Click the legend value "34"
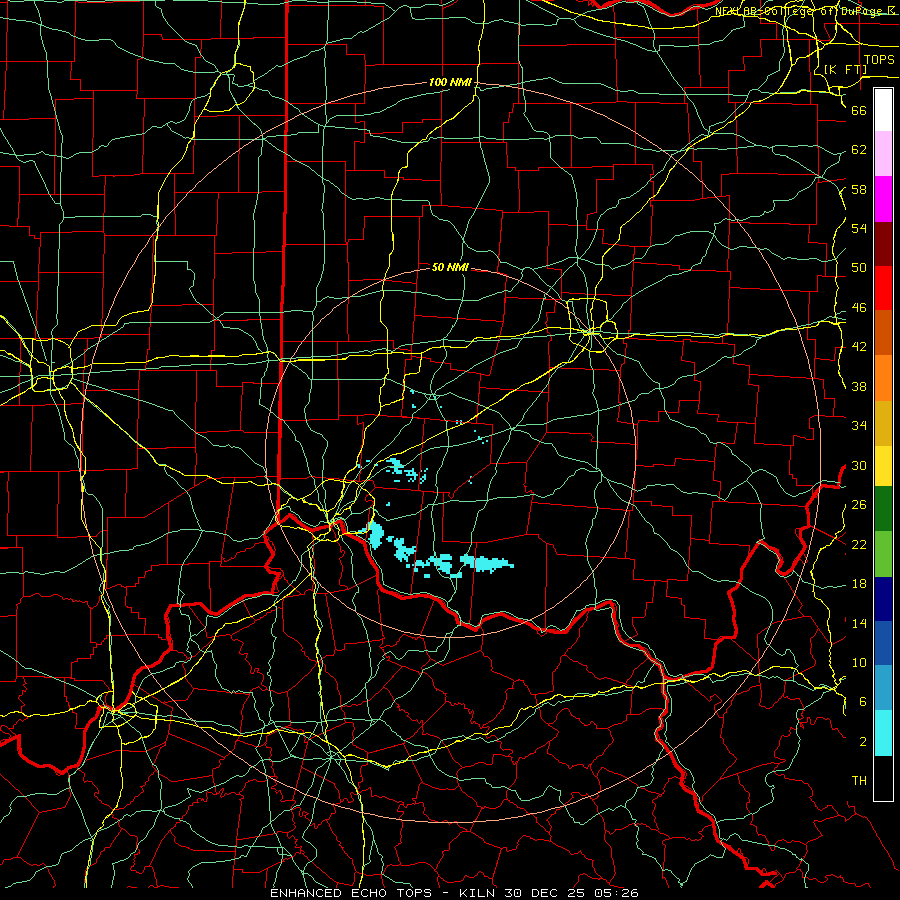This screenshot has width=900, height=900. click(x=859, y=426)
